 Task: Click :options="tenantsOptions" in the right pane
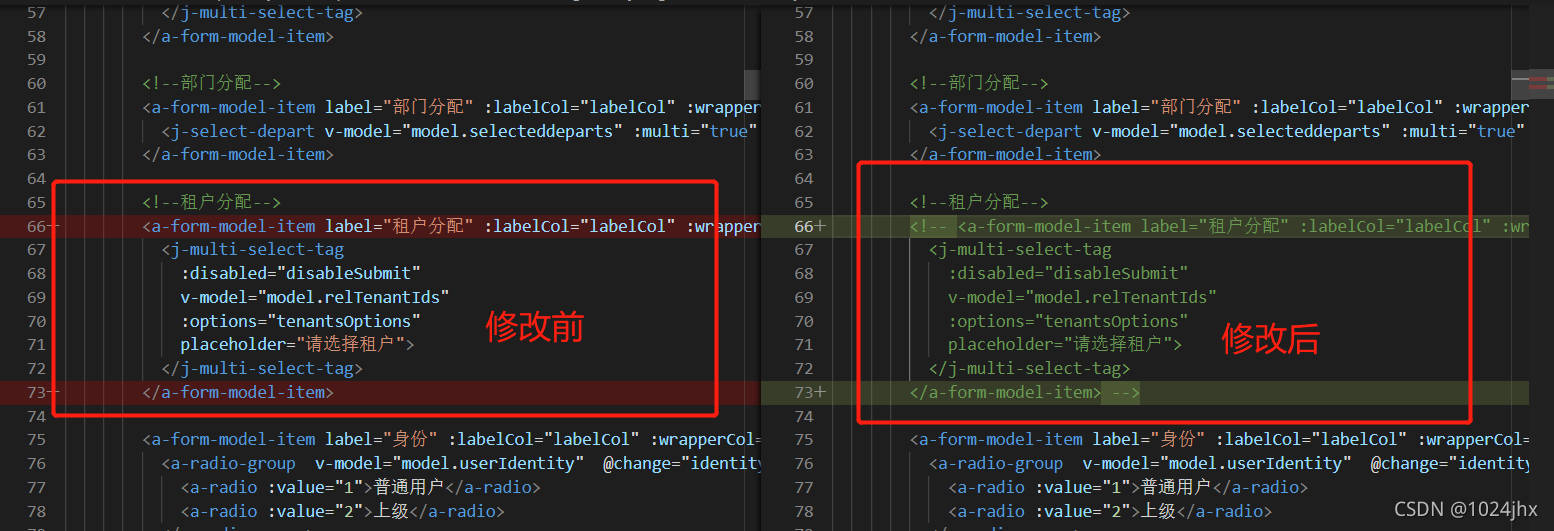tap(1068, 321)
